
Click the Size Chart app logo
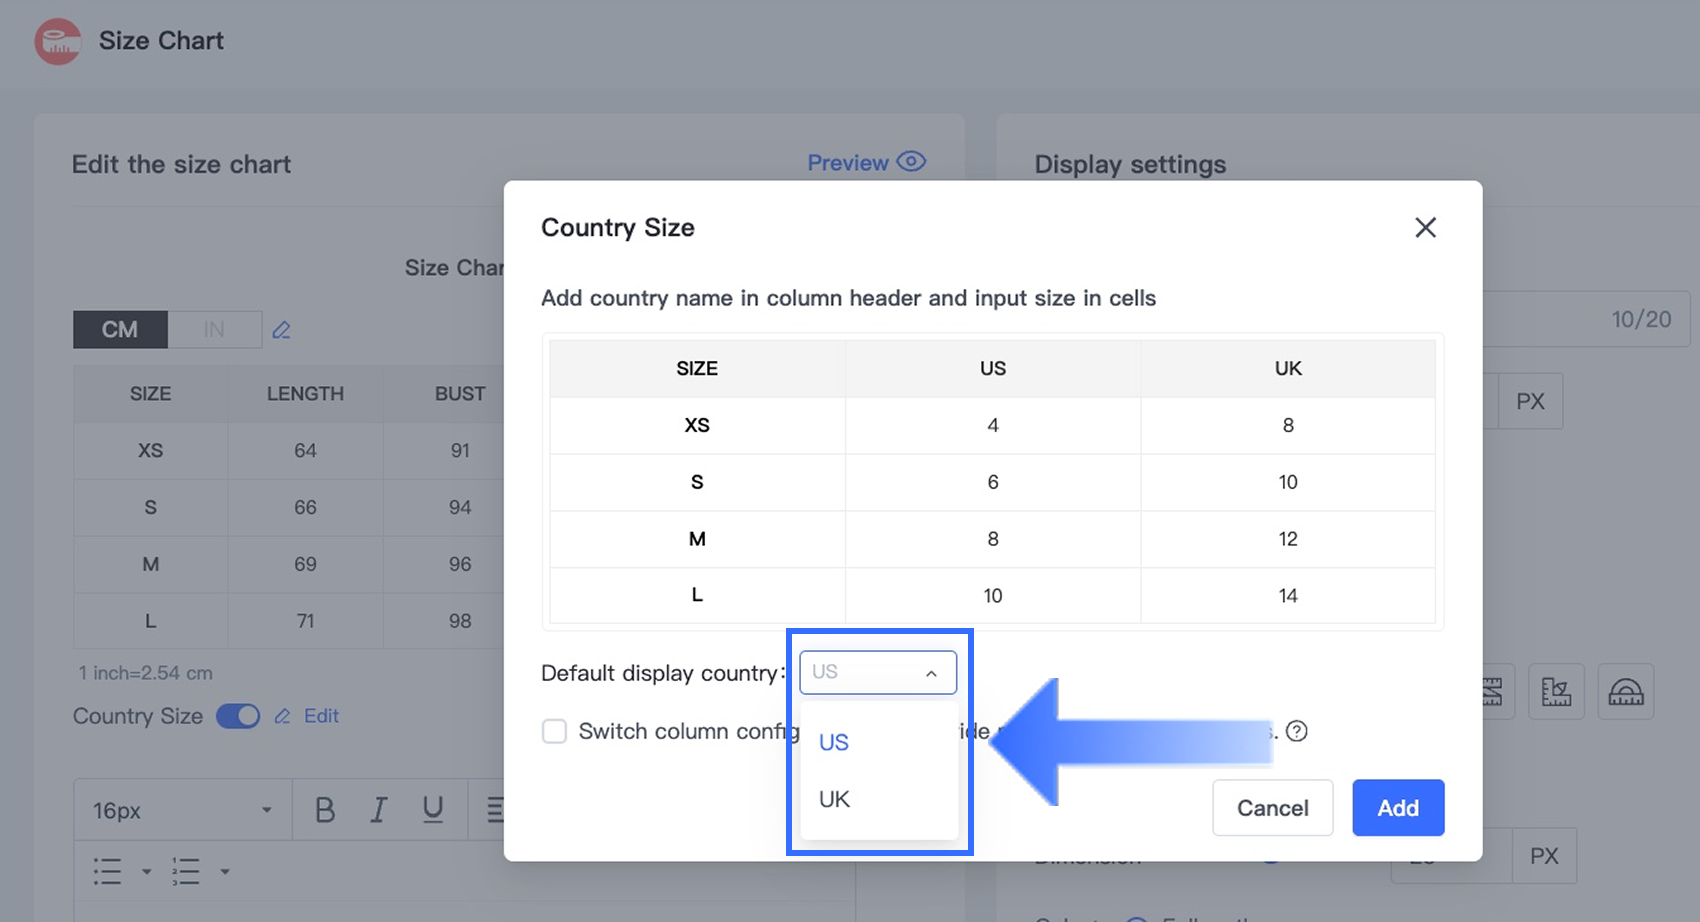tap(58, 41)
